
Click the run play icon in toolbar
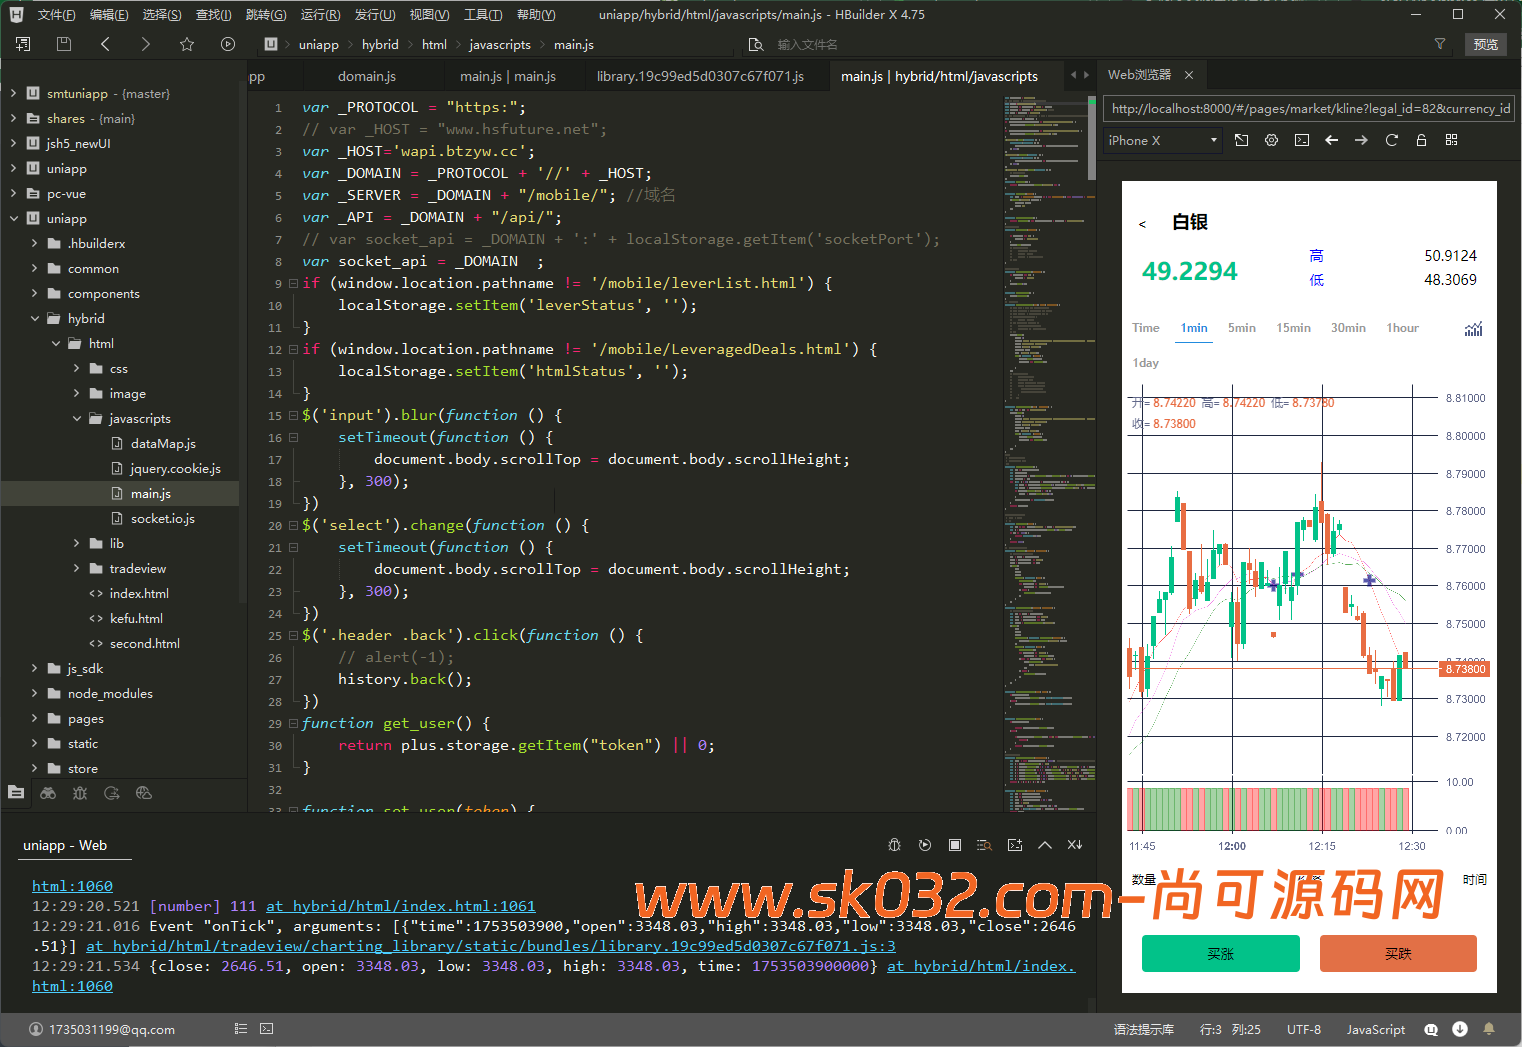click(x=228, y=44)
